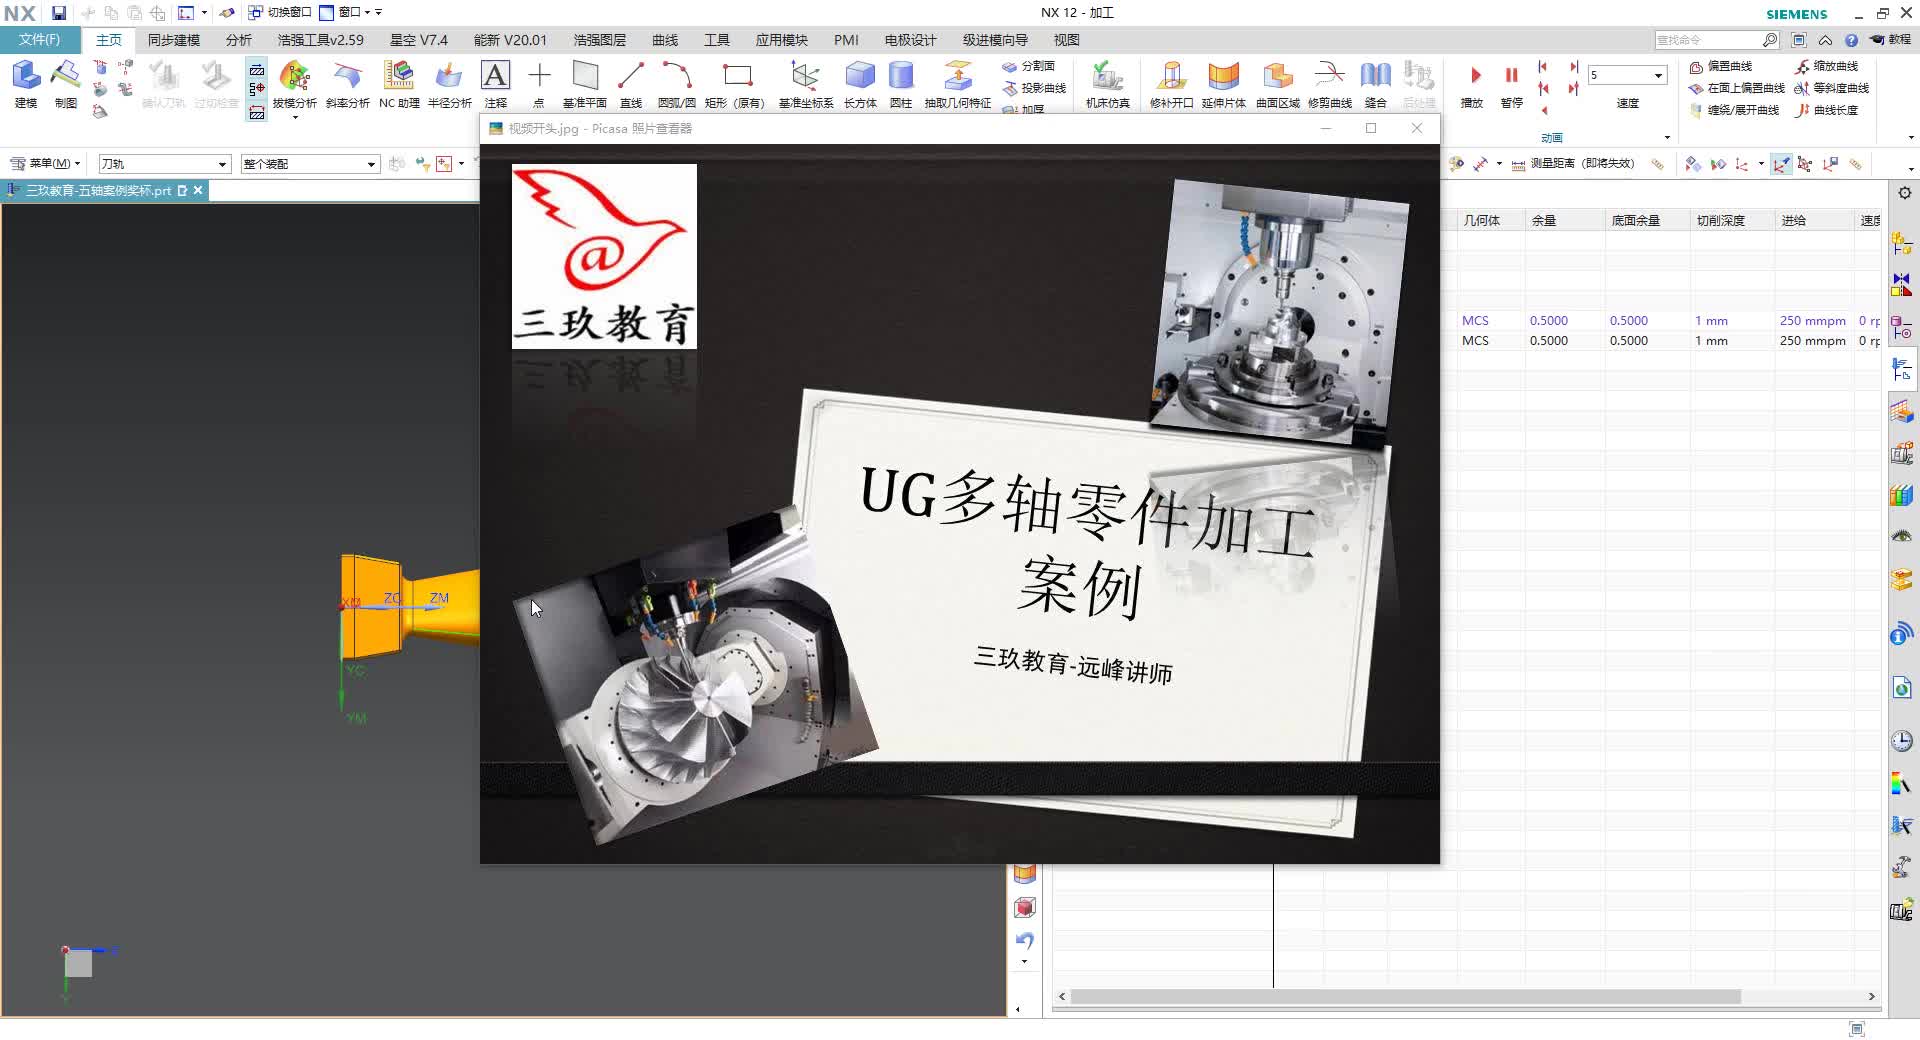Pause the animation with 暂停
1920x1040 pixels.
pos(1512,84)
